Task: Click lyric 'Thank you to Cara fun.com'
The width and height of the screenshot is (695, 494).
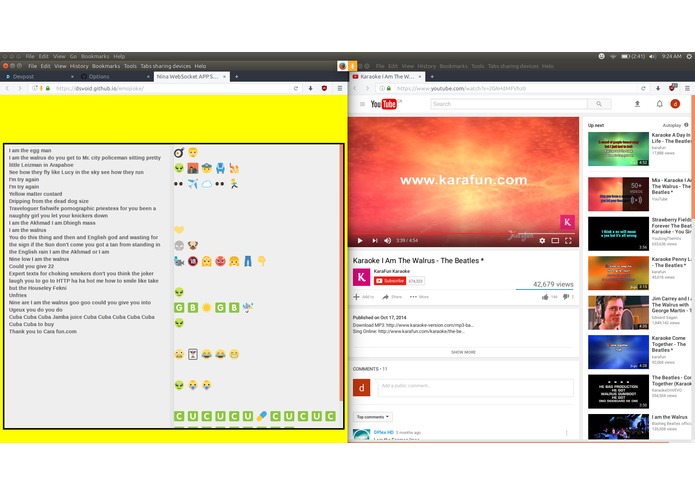Action: [x=43, y=331]
